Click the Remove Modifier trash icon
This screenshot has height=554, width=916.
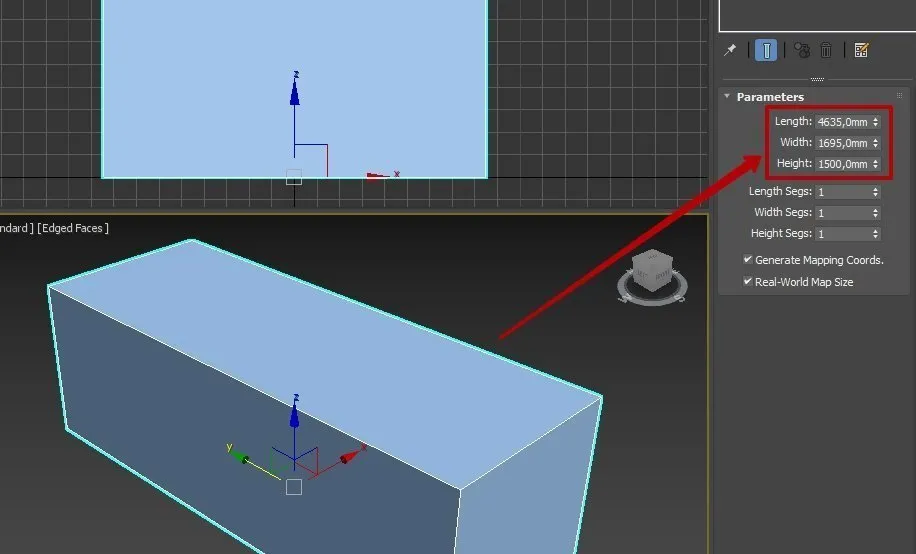(x=826, y=50)
